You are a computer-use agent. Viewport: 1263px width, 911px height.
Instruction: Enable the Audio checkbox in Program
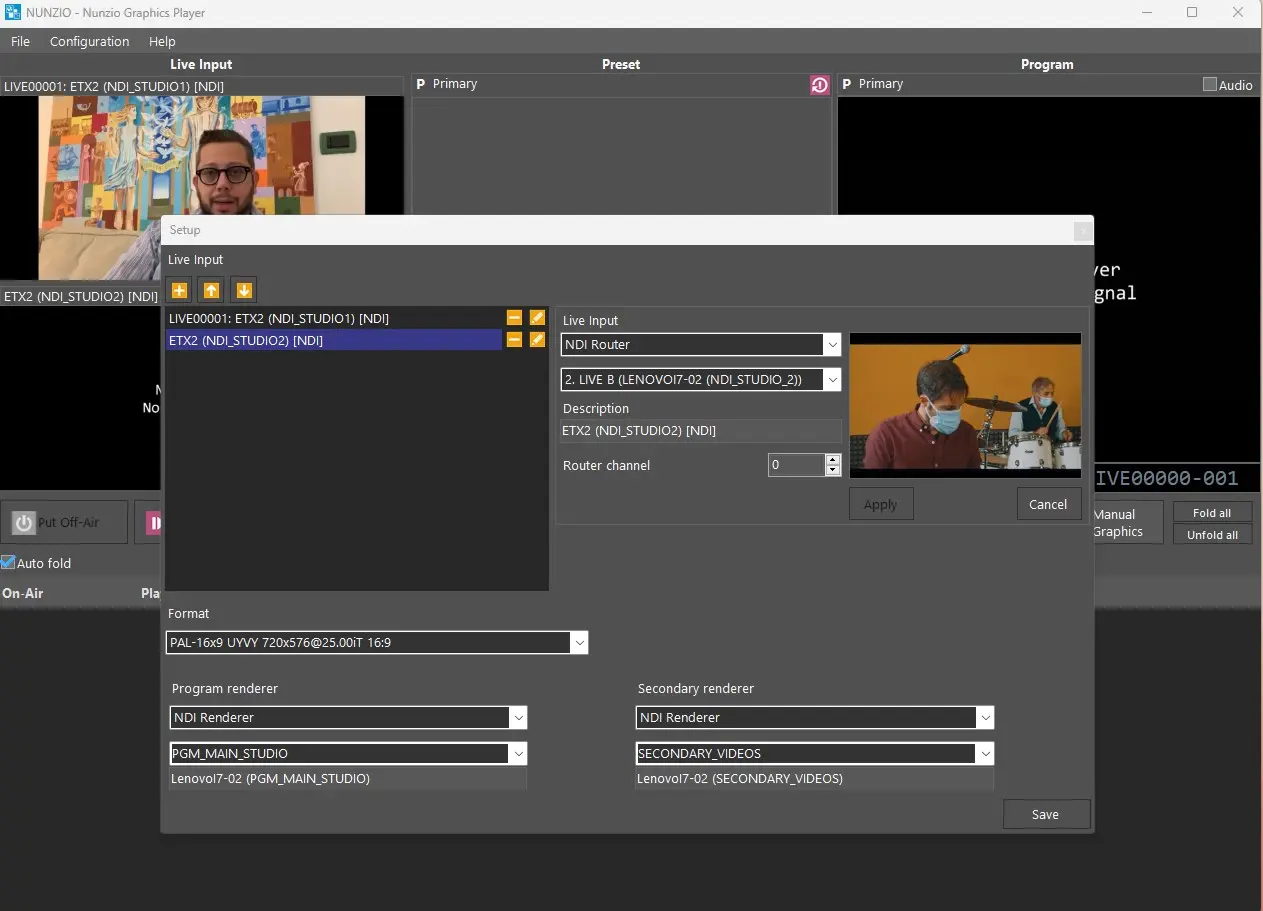(x=1210, y=85)
